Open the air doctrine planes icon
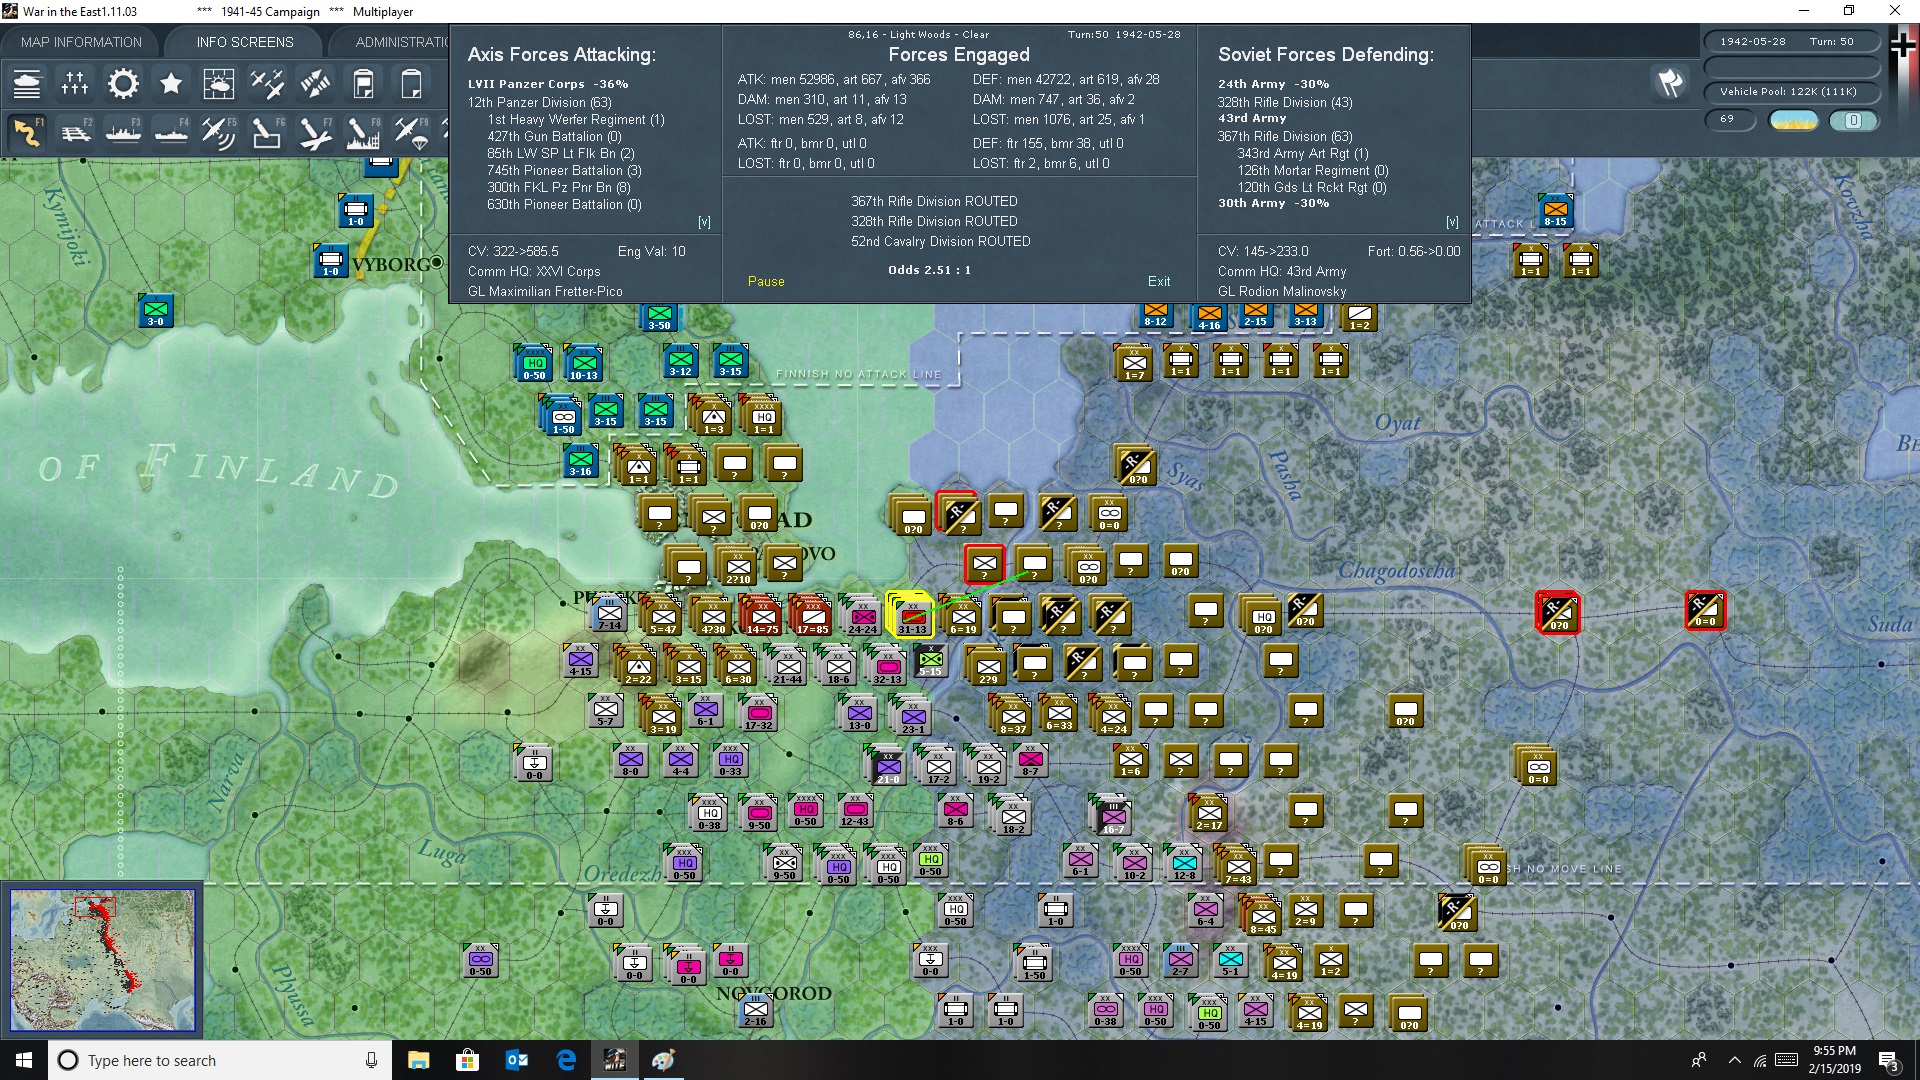Image resolution: width=1920 pixels, height=1080 pixels. coord(267,84)
